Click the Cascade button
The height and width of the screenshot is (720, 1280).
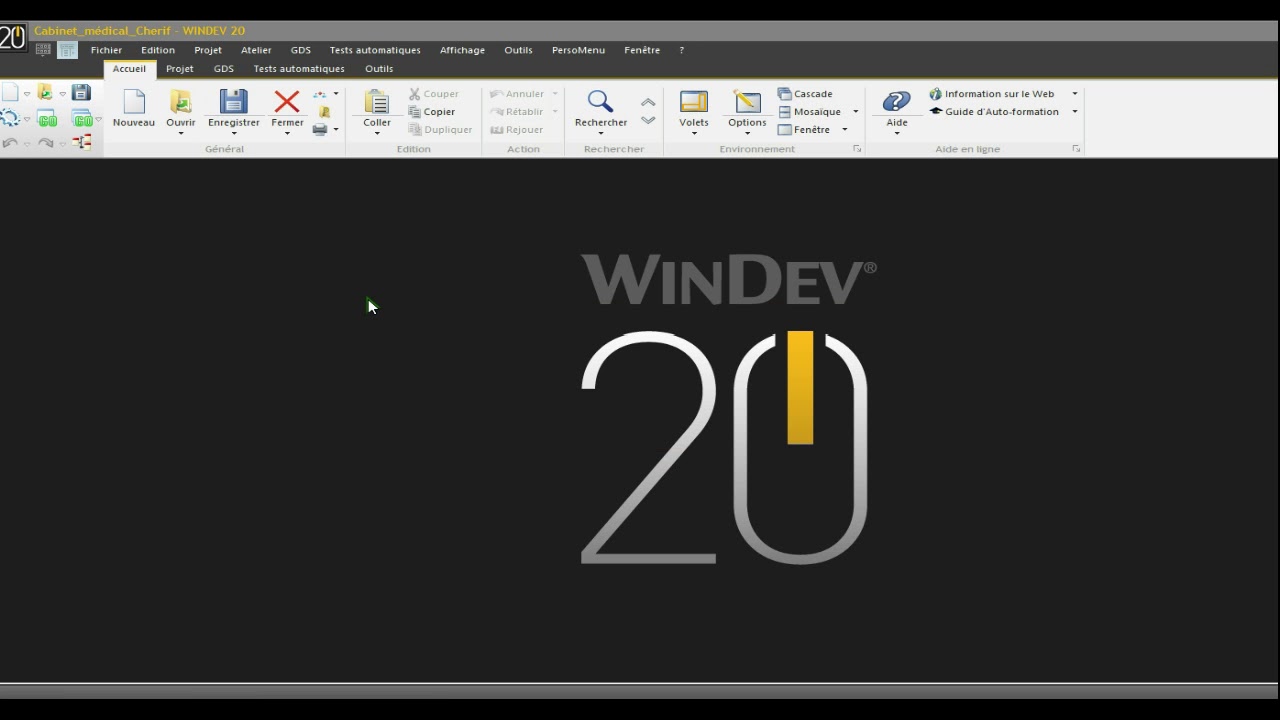[x=805, y=94]
